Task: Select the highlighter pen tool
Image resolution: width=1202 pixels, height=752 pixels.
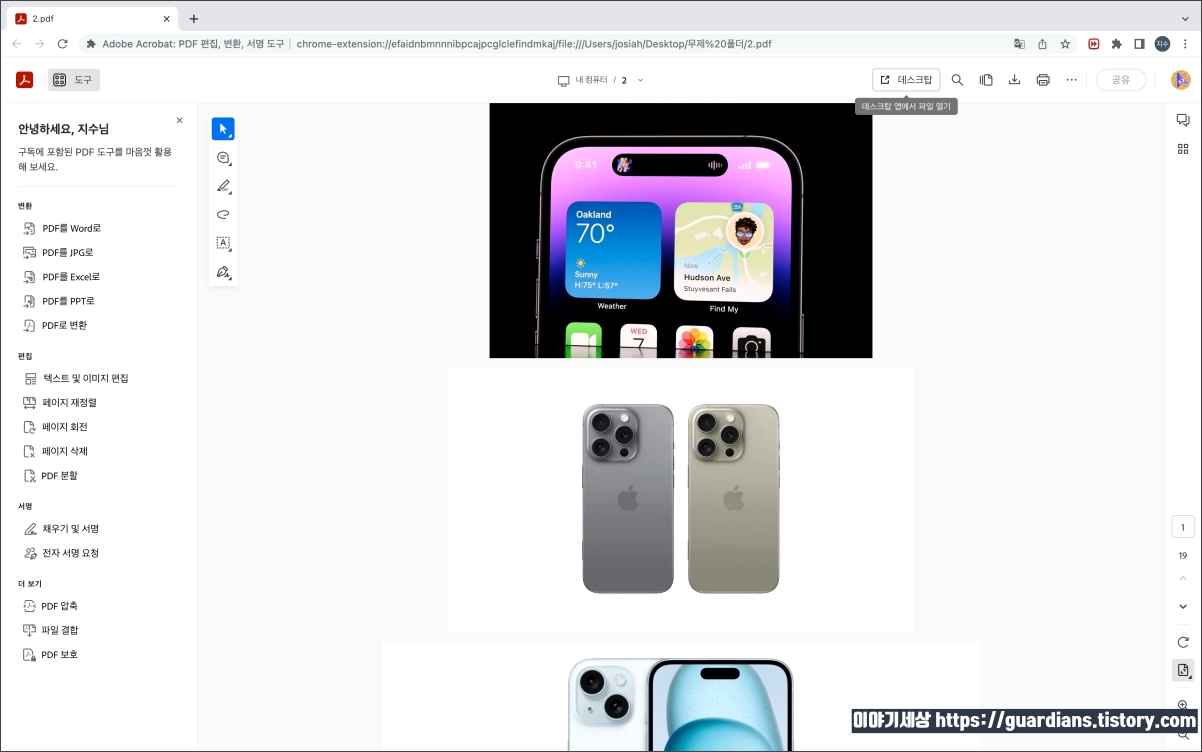Action: coord(223,186)
